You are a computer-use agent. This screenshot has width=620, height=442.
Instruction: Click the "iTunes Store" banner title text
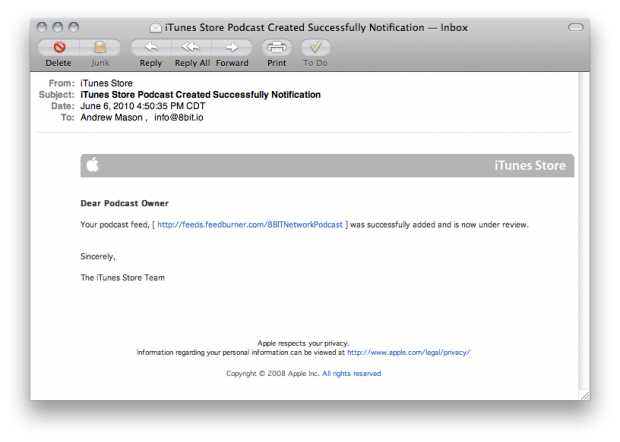click(x=530, y=166)
